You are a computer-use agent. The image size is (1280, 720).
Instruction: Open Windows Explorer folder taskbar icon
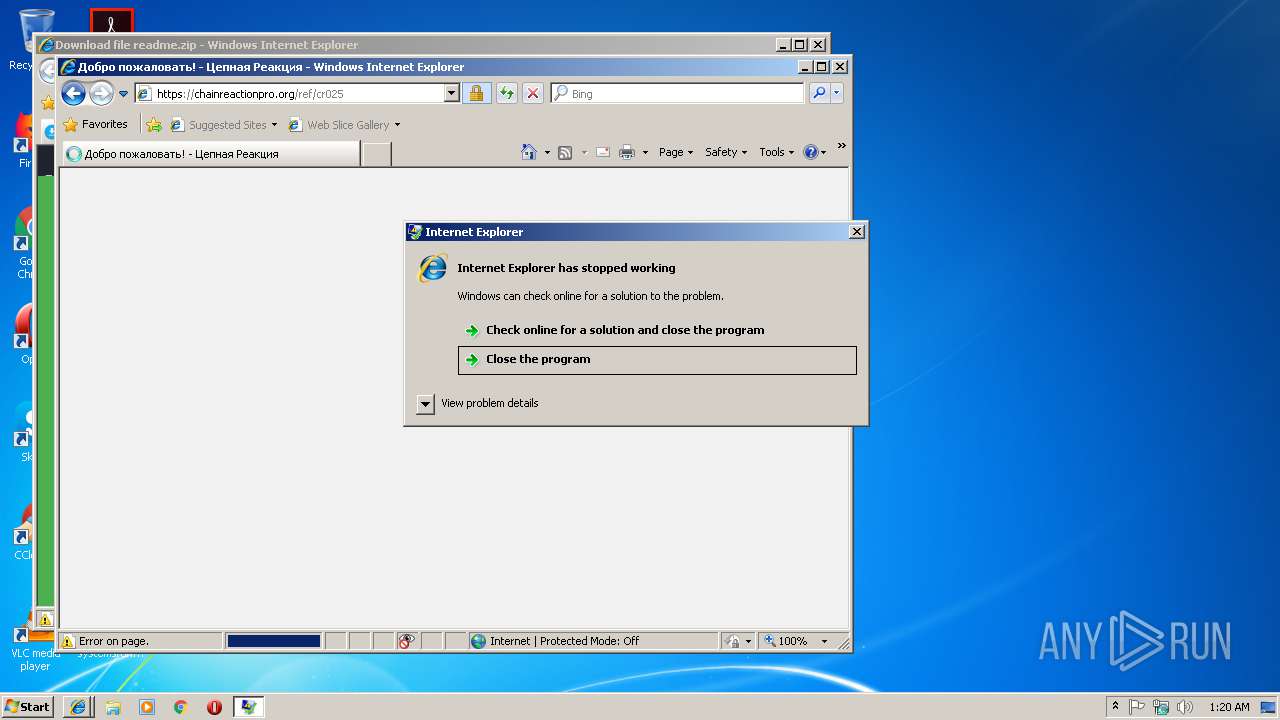point(113,707)
